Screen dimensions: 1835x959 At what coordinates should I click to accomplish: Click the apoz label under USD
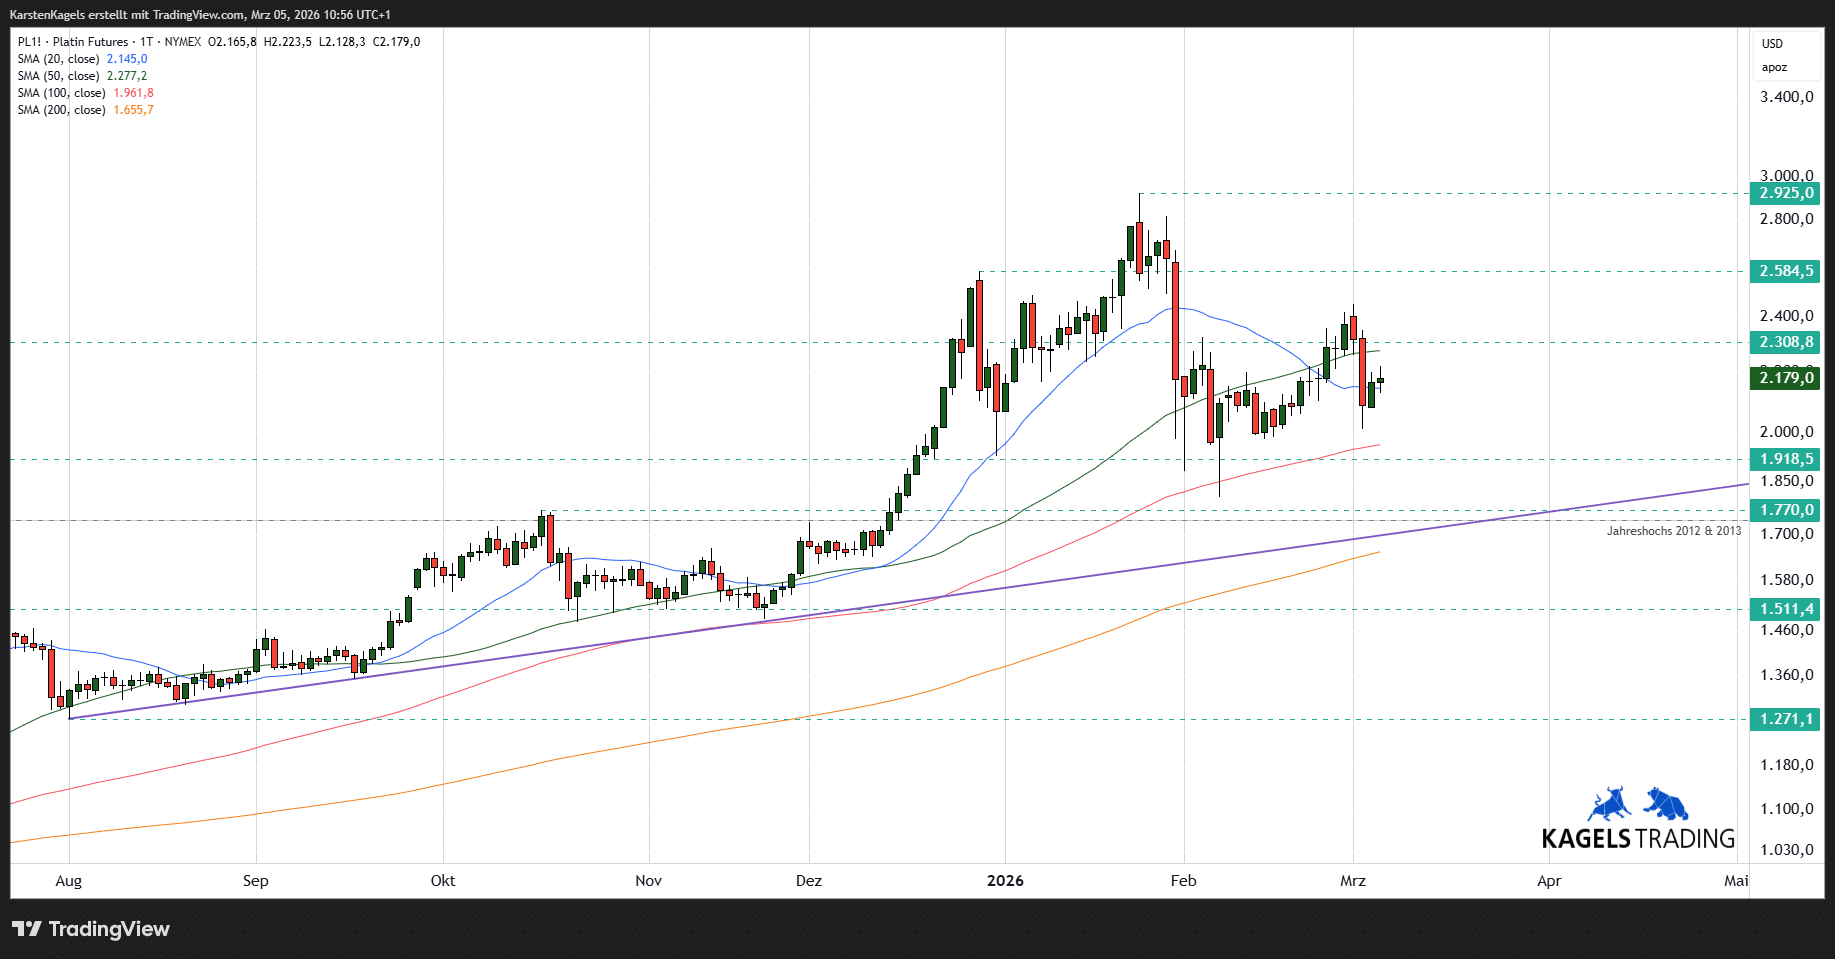[1774, 68]
